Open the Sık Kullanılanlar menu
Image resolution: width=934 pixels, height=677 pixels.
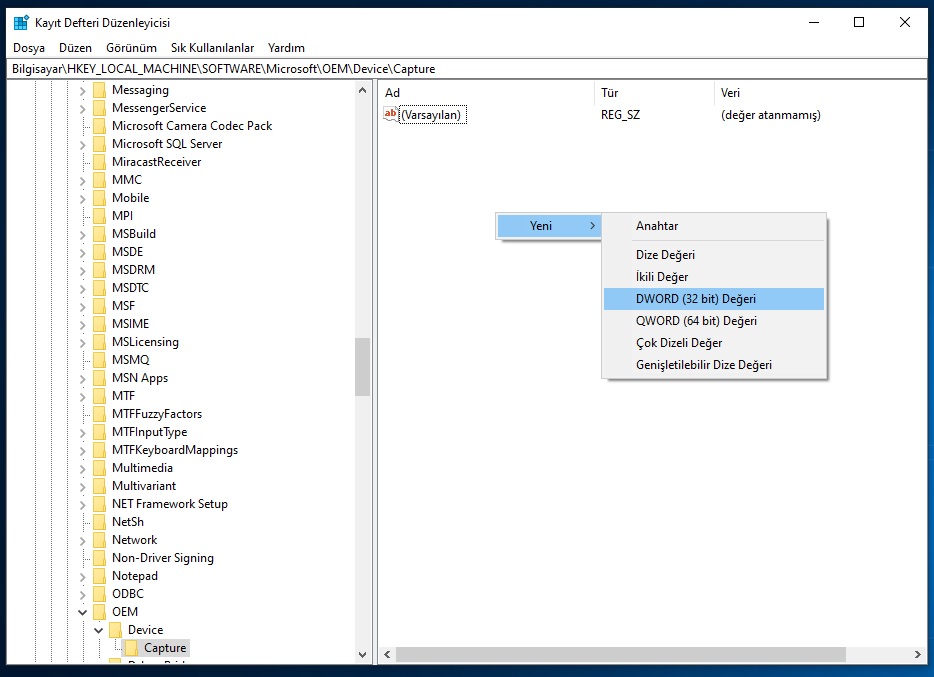212,48
